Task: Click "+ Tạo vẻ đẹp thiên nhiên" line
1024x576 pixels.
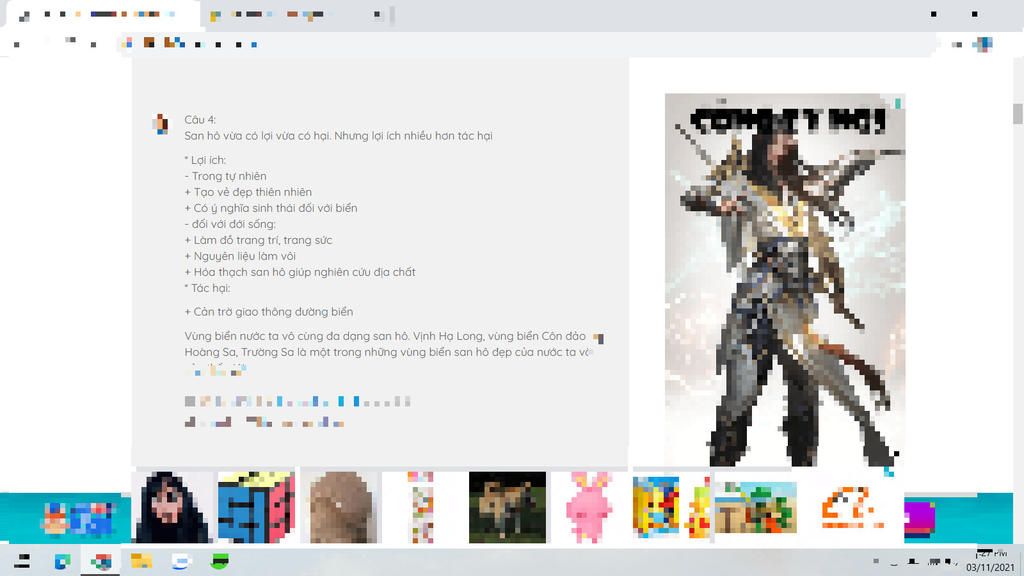Action: coord(248,192)
